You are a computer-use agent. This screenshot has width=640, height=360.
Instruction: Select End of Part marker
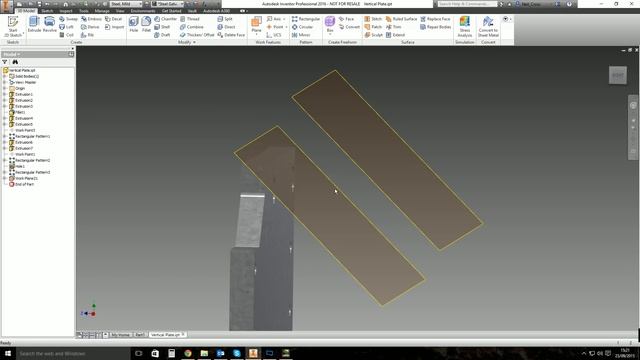tap(21, 184)
